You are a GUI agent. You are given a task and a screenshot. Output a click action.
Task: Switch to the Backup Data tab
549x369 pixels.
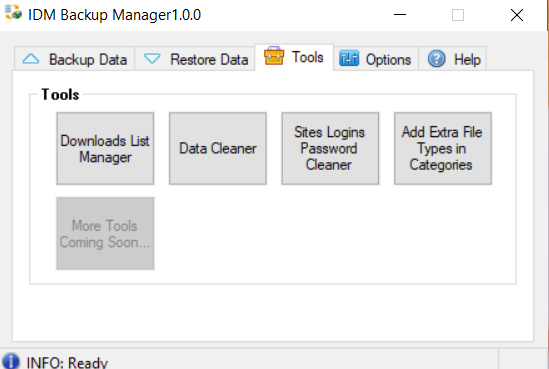click(x=75, y=59)
